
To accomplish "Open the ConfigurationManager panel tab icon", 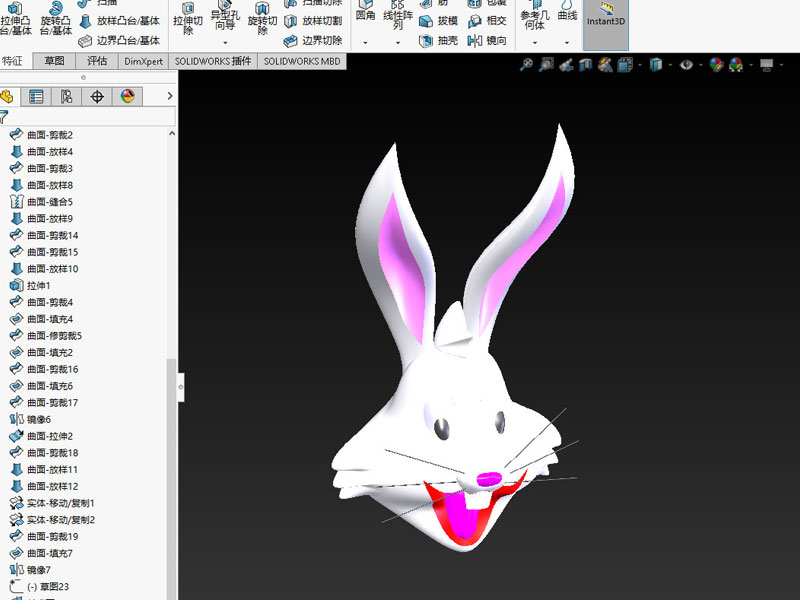I will click(66, 97).
